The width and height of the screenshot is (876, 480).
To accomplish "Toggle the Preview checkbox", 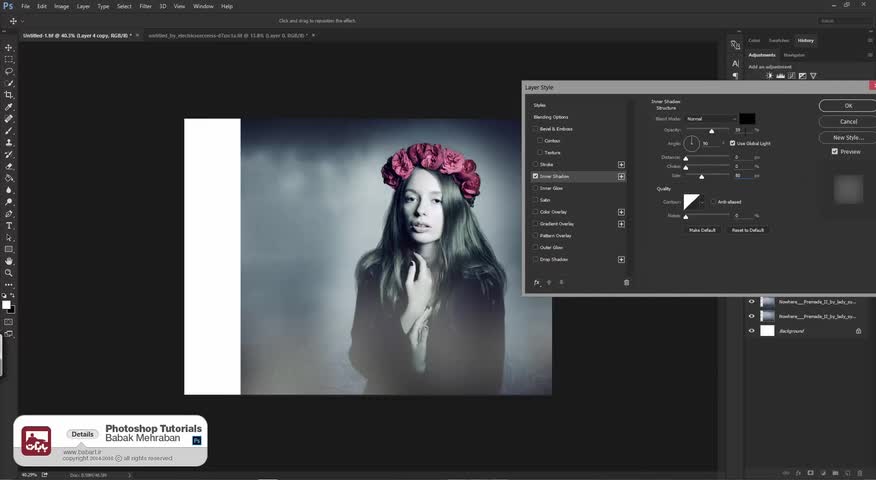I will coord(835,151).
